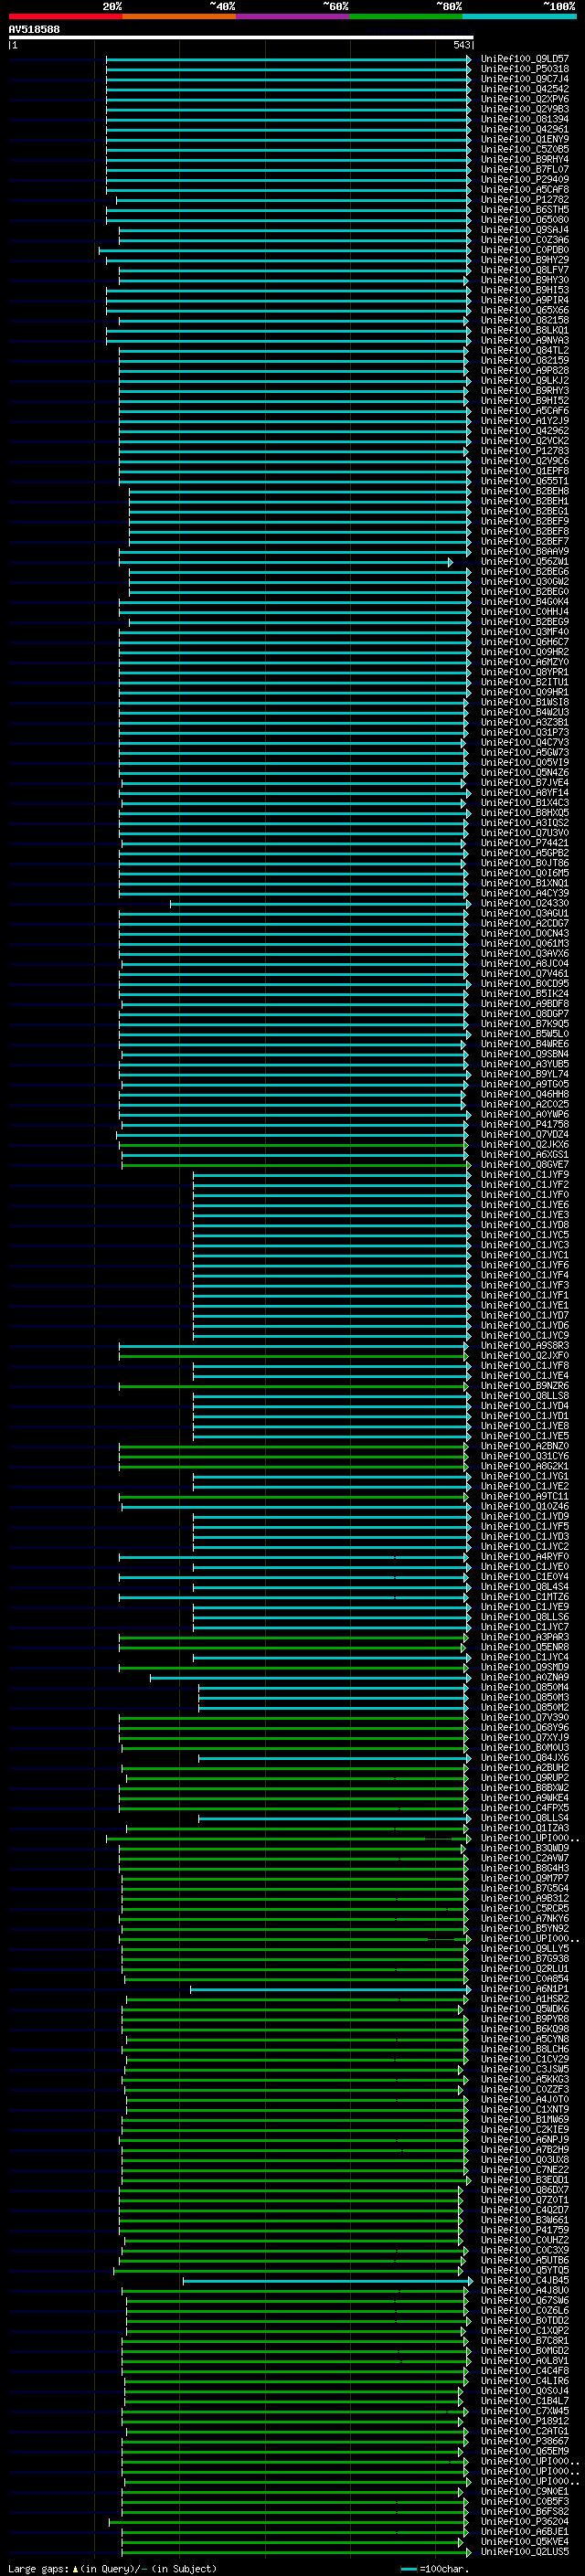Click the white query sequence ruler bar
585x2576 pixels.
[x=241, y=37]
